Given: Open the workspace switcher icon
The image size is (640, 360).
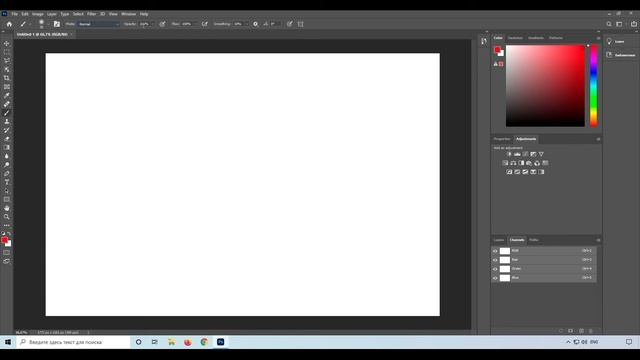Looking at the screenshot, I should coord(620,24).
